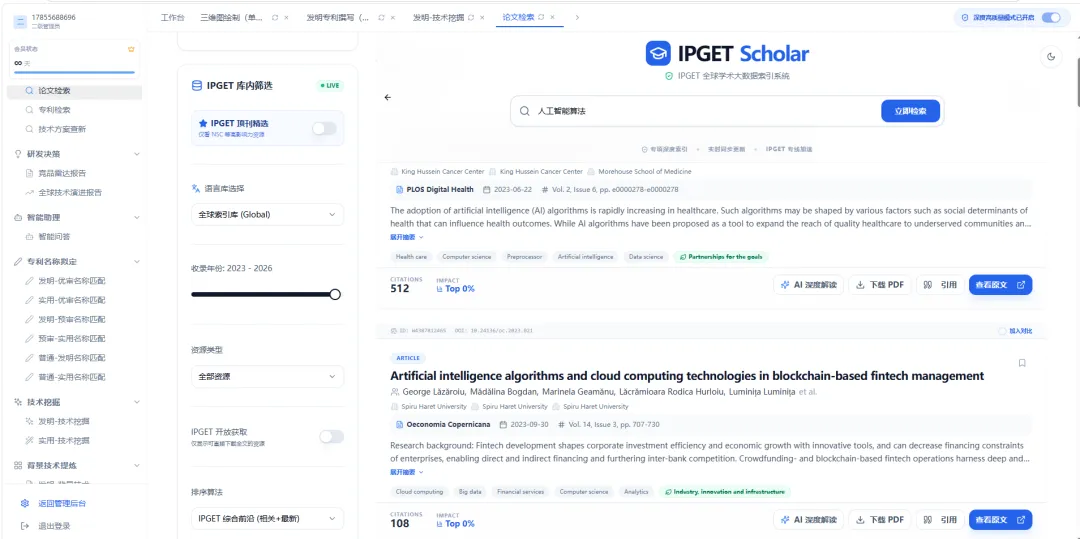Click the sparkle icon beside 技术挖掘 heading
This screenshot has width=1080, height=539.
[x=19, y=402]
